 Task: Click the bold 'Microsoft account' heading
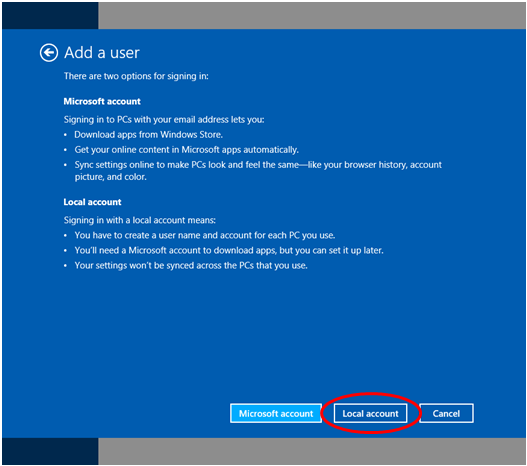[x=102, y=101]
